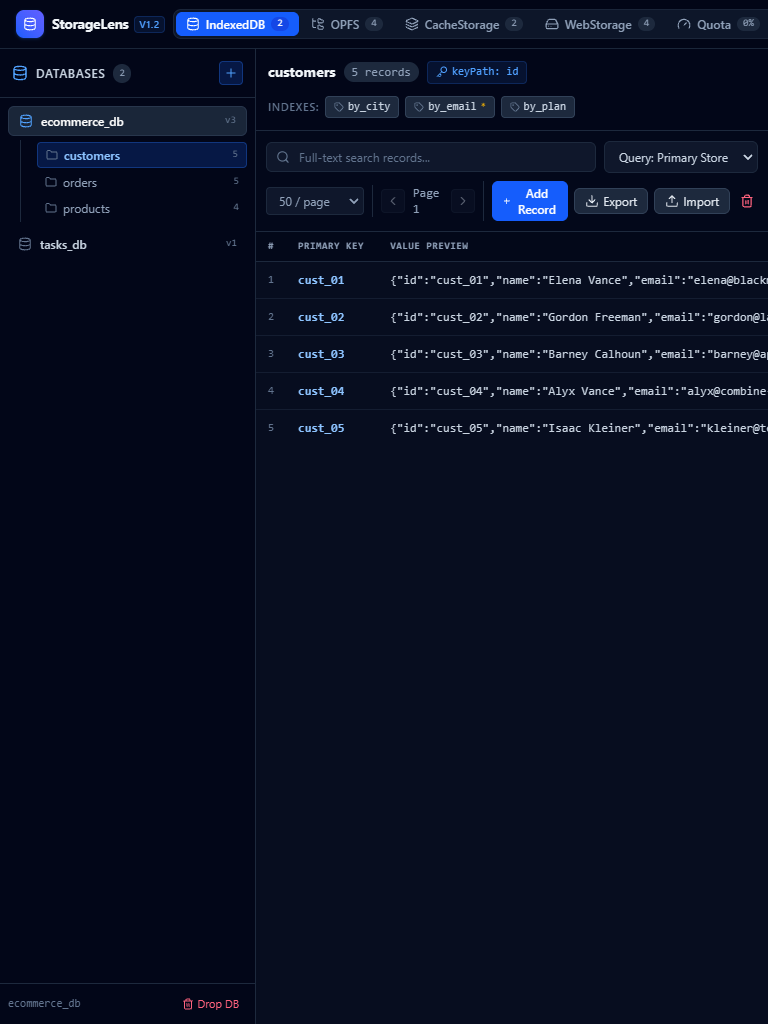Open the products object store
Viewport: 768px width, 1024px height.
(x=142, y=208)
